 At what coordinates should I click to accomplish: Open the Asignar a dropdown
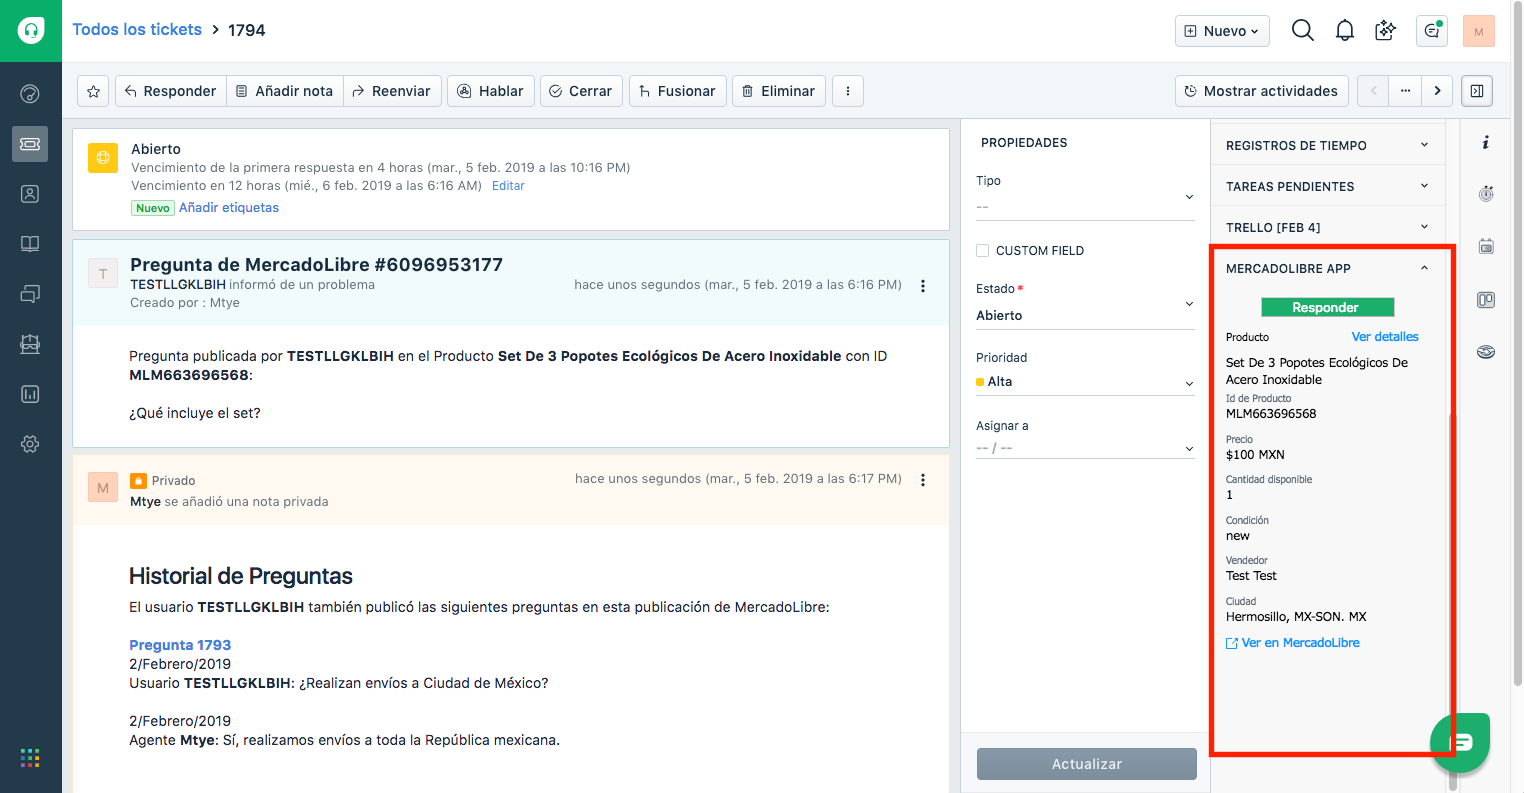[1085, 448]
